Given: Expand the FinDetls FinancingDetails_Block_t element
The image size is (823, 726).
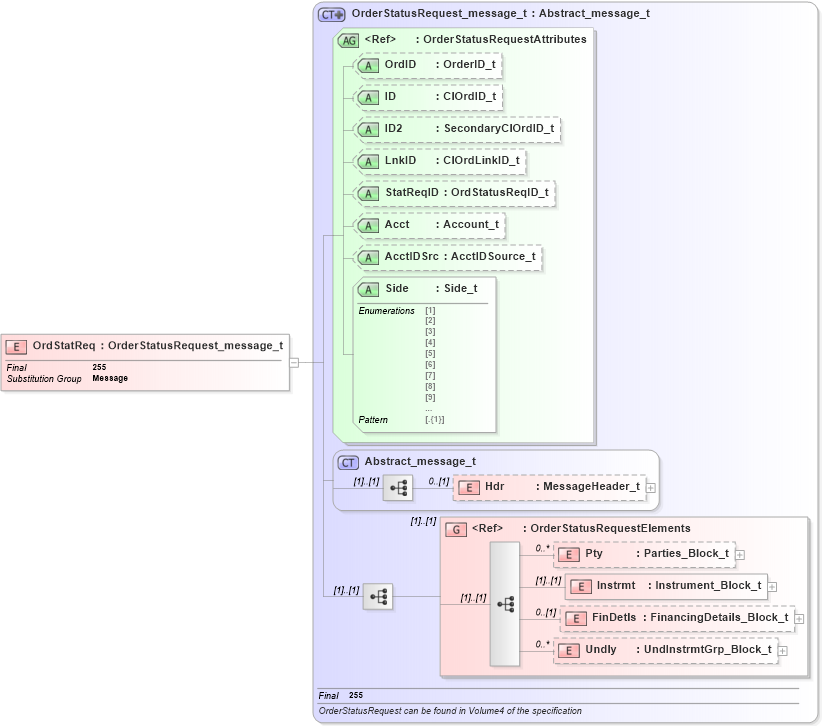Looking at the screenshot, I should coord(798,618).
